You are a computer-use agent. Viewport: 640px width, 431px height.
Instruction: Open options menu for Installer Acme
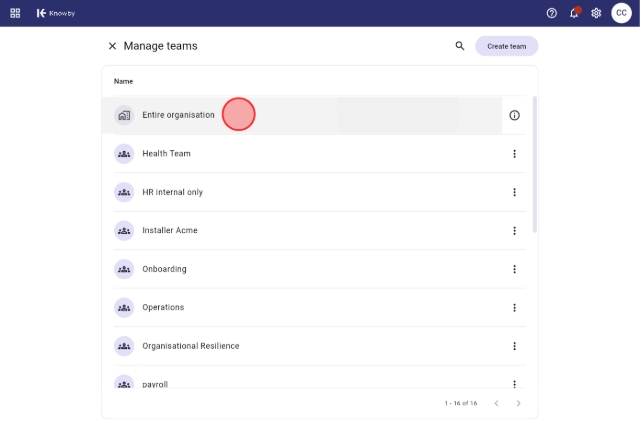(x=514, y=231)
